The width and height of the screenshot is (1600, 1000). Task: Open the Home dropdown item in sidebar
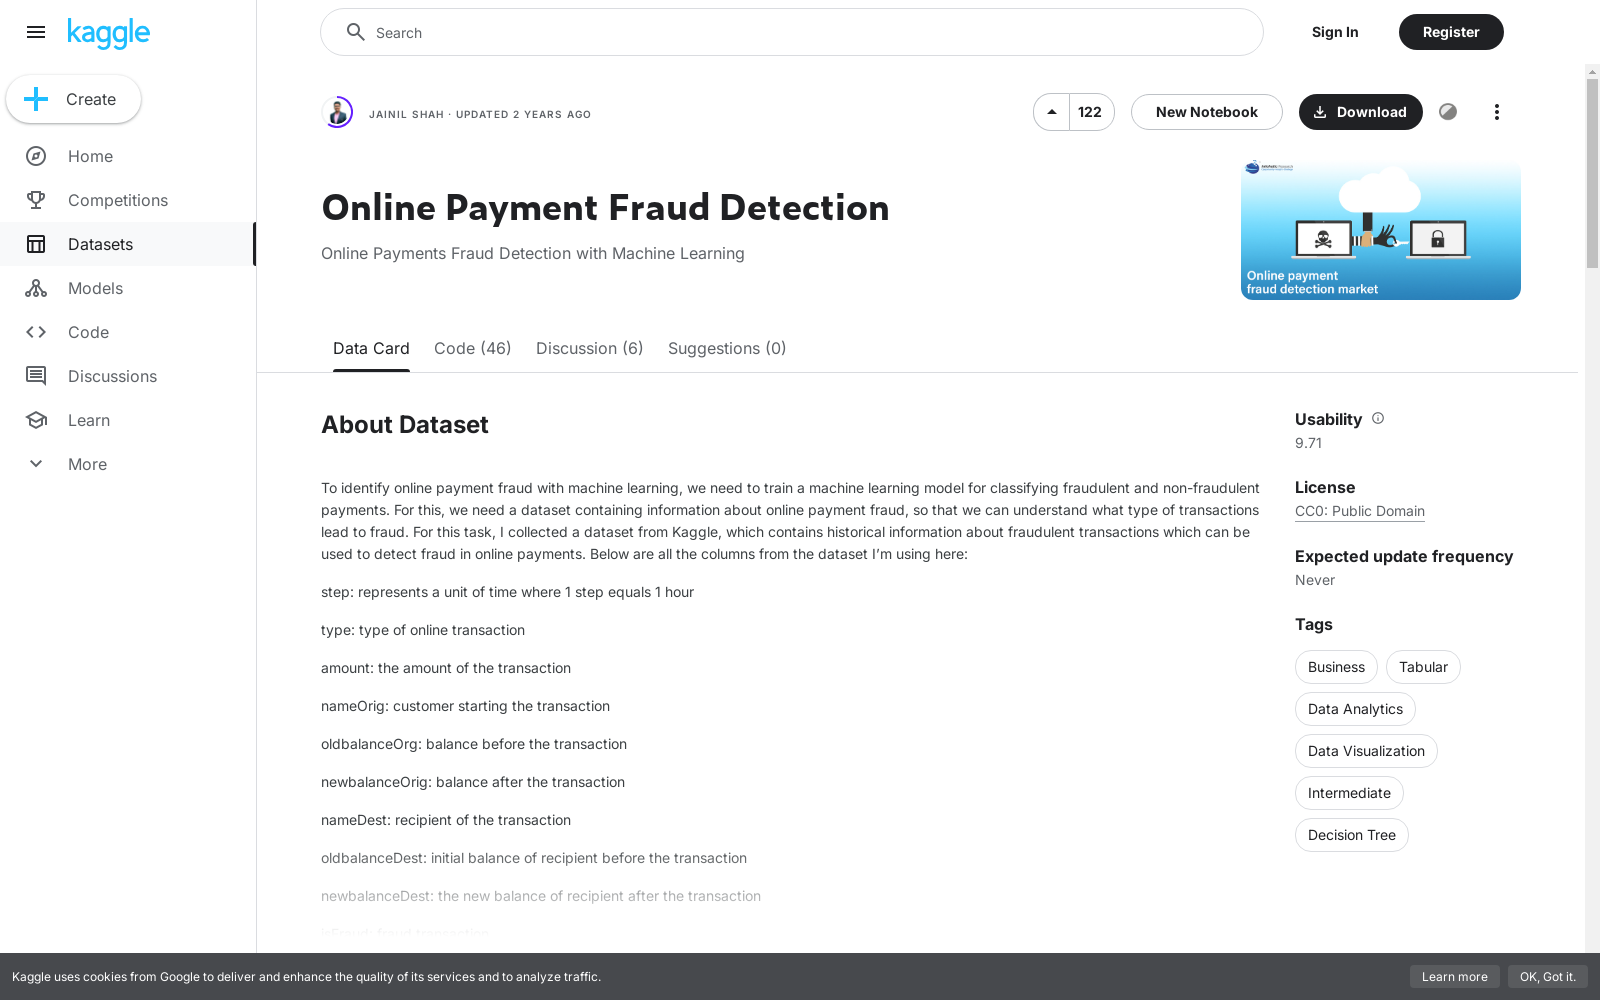click(36, 156)
